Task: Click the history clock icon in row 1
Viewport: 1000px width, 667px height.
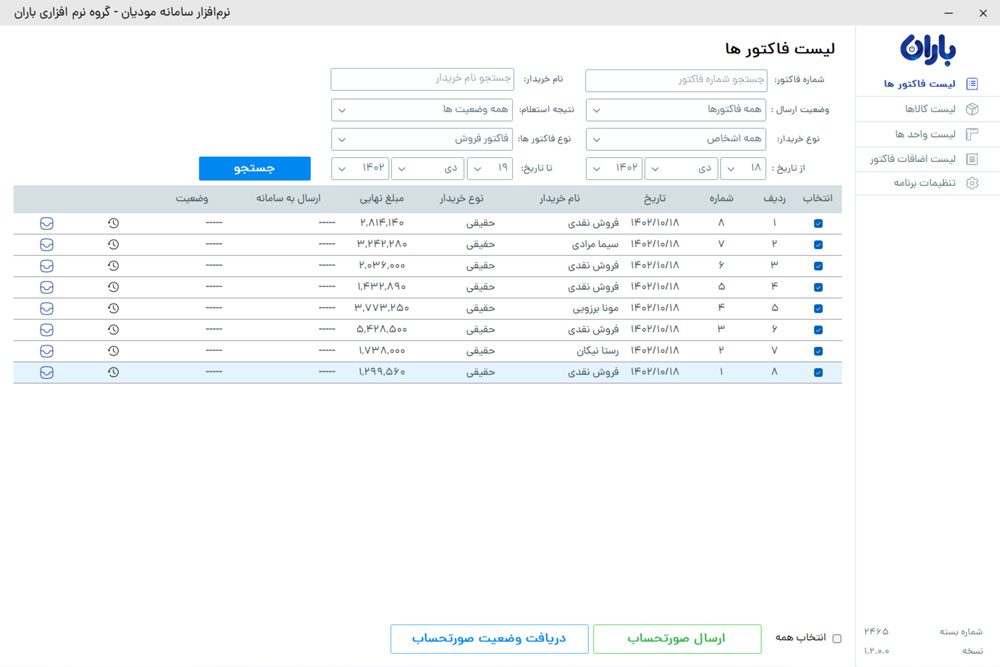Action: click(x=113, y=223)
